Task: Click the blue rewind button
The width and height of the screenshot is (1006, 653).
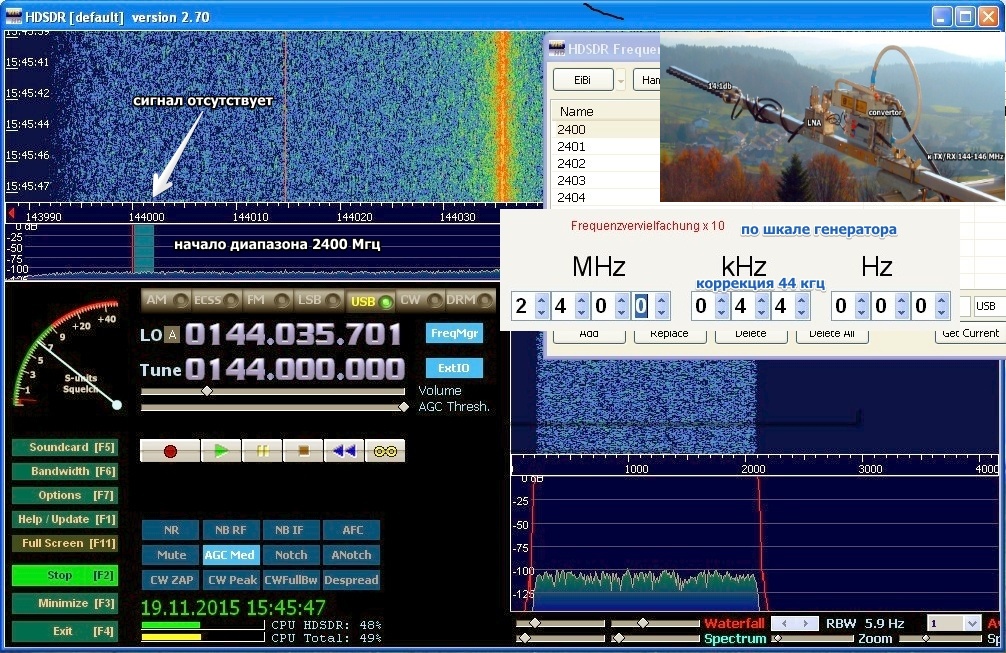Action: [x=344, y=451]
